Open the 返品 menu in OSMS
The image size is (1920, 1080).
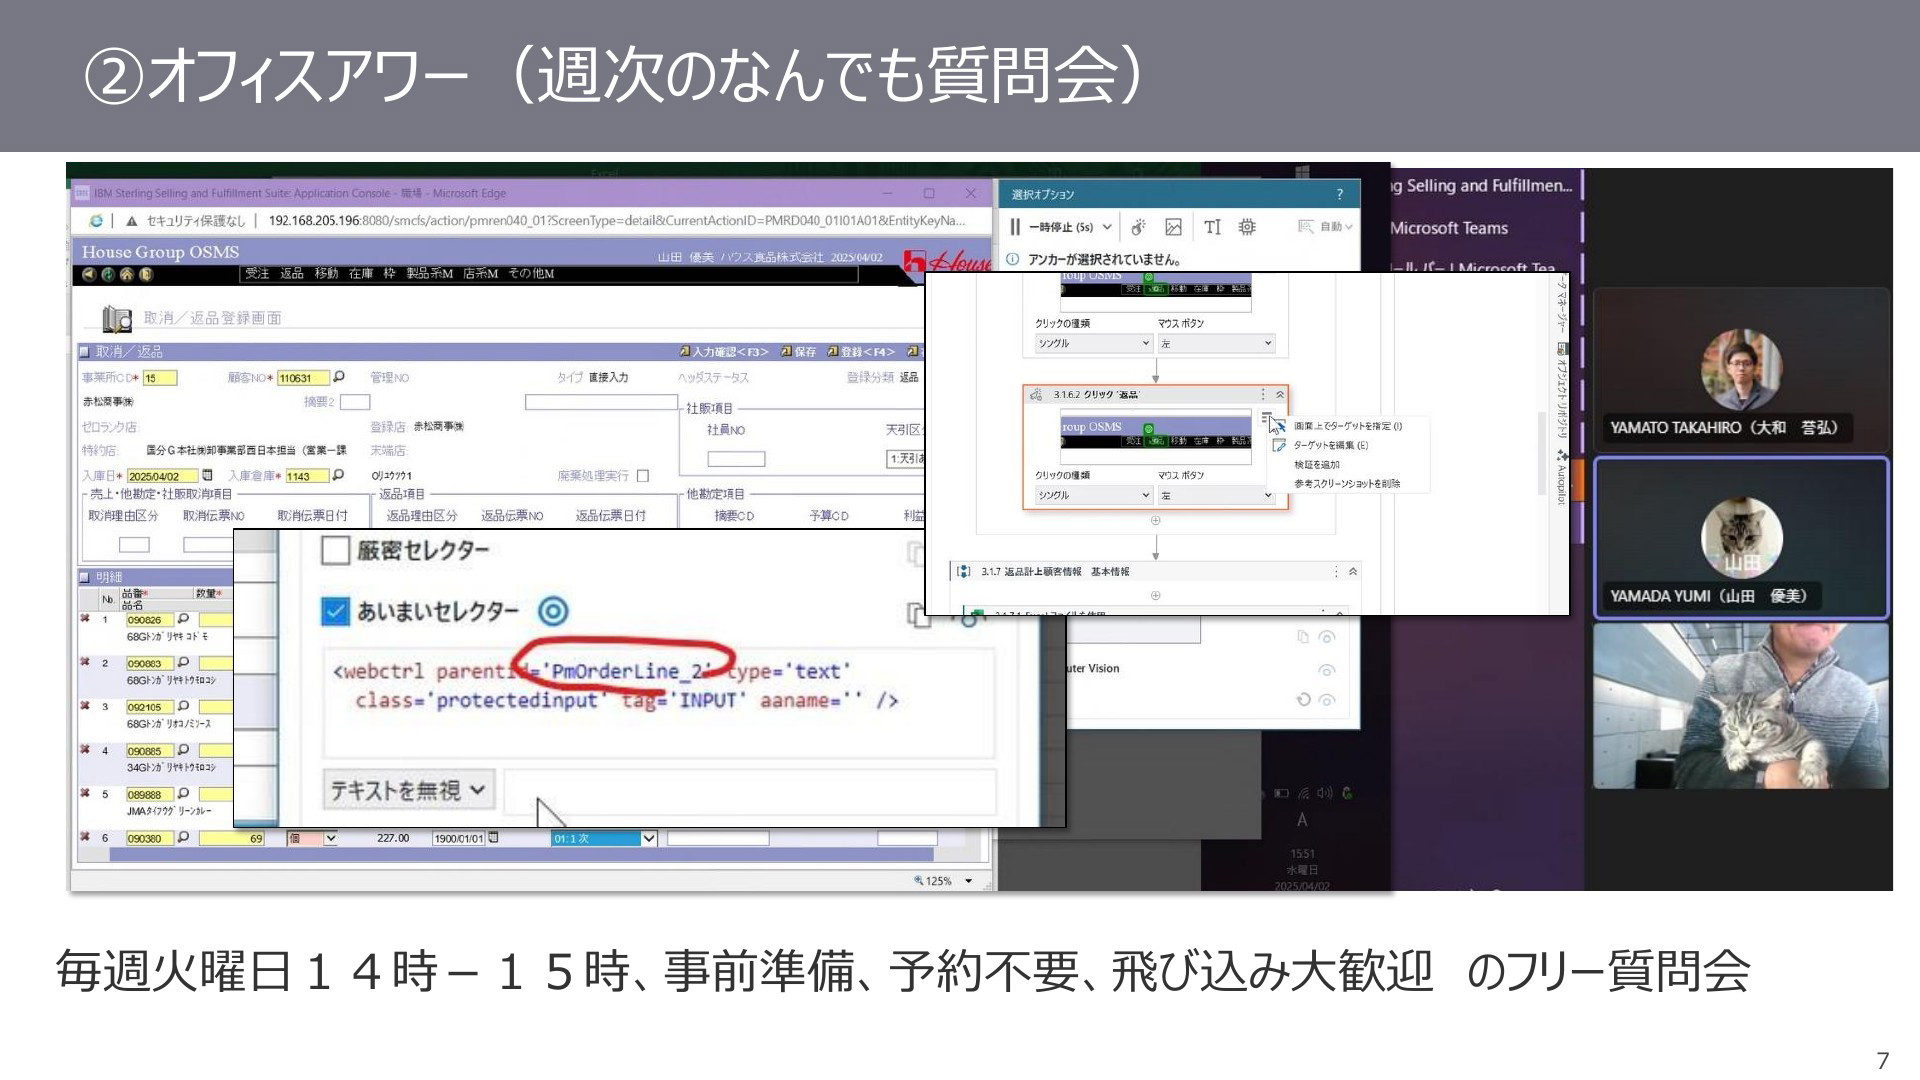coord(291,273)
